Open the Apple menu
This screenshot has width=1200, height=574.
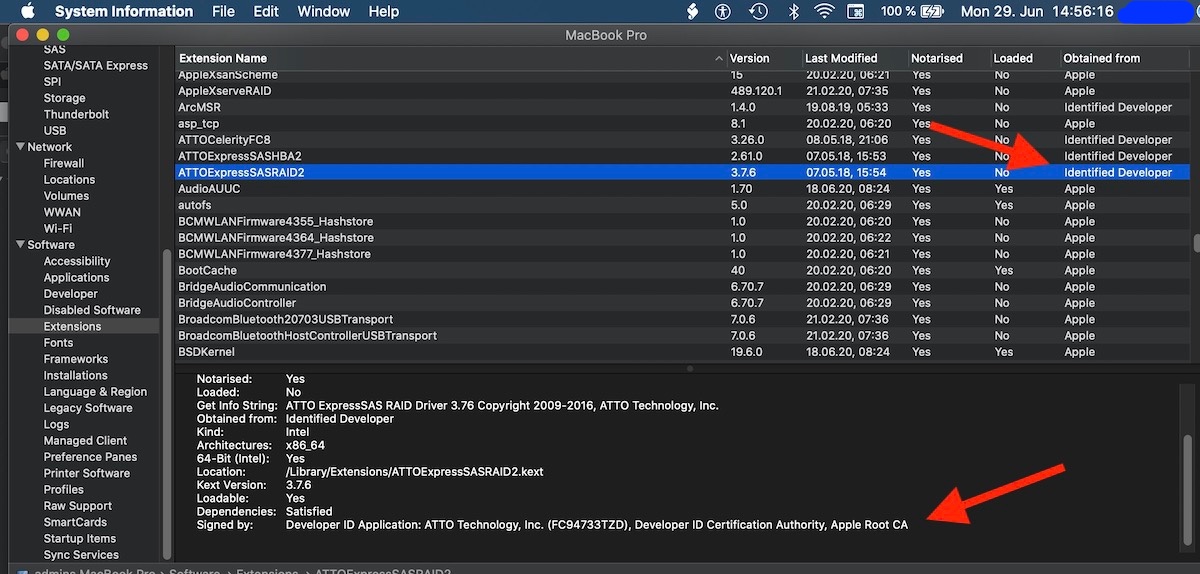coord(27,12)
